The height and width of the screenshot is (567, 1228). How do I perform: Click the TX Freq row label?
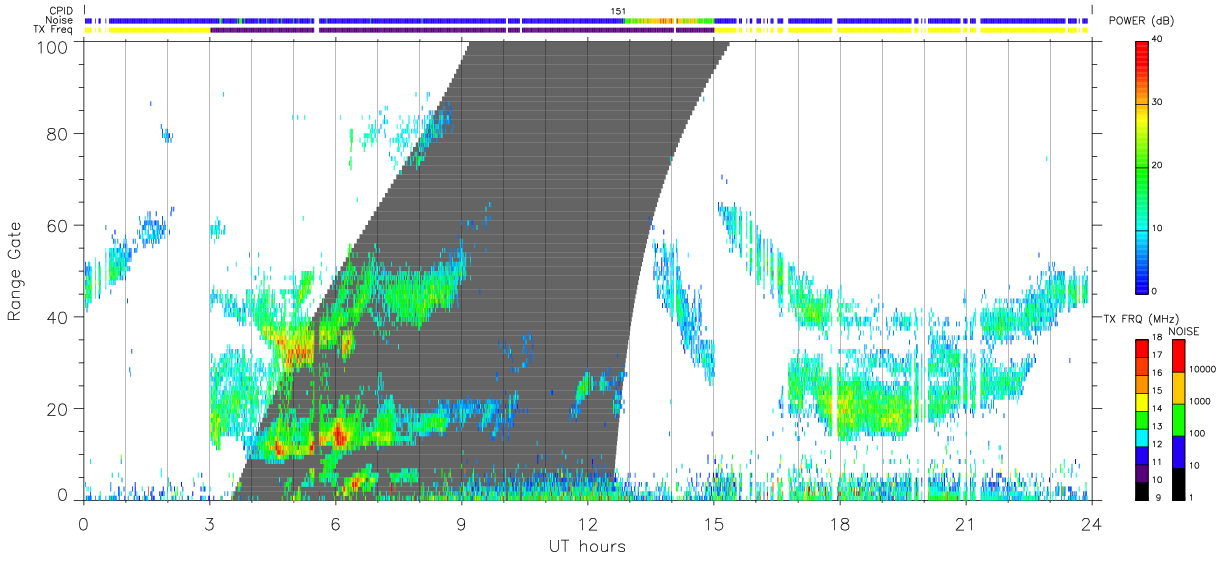coord(55,30)
